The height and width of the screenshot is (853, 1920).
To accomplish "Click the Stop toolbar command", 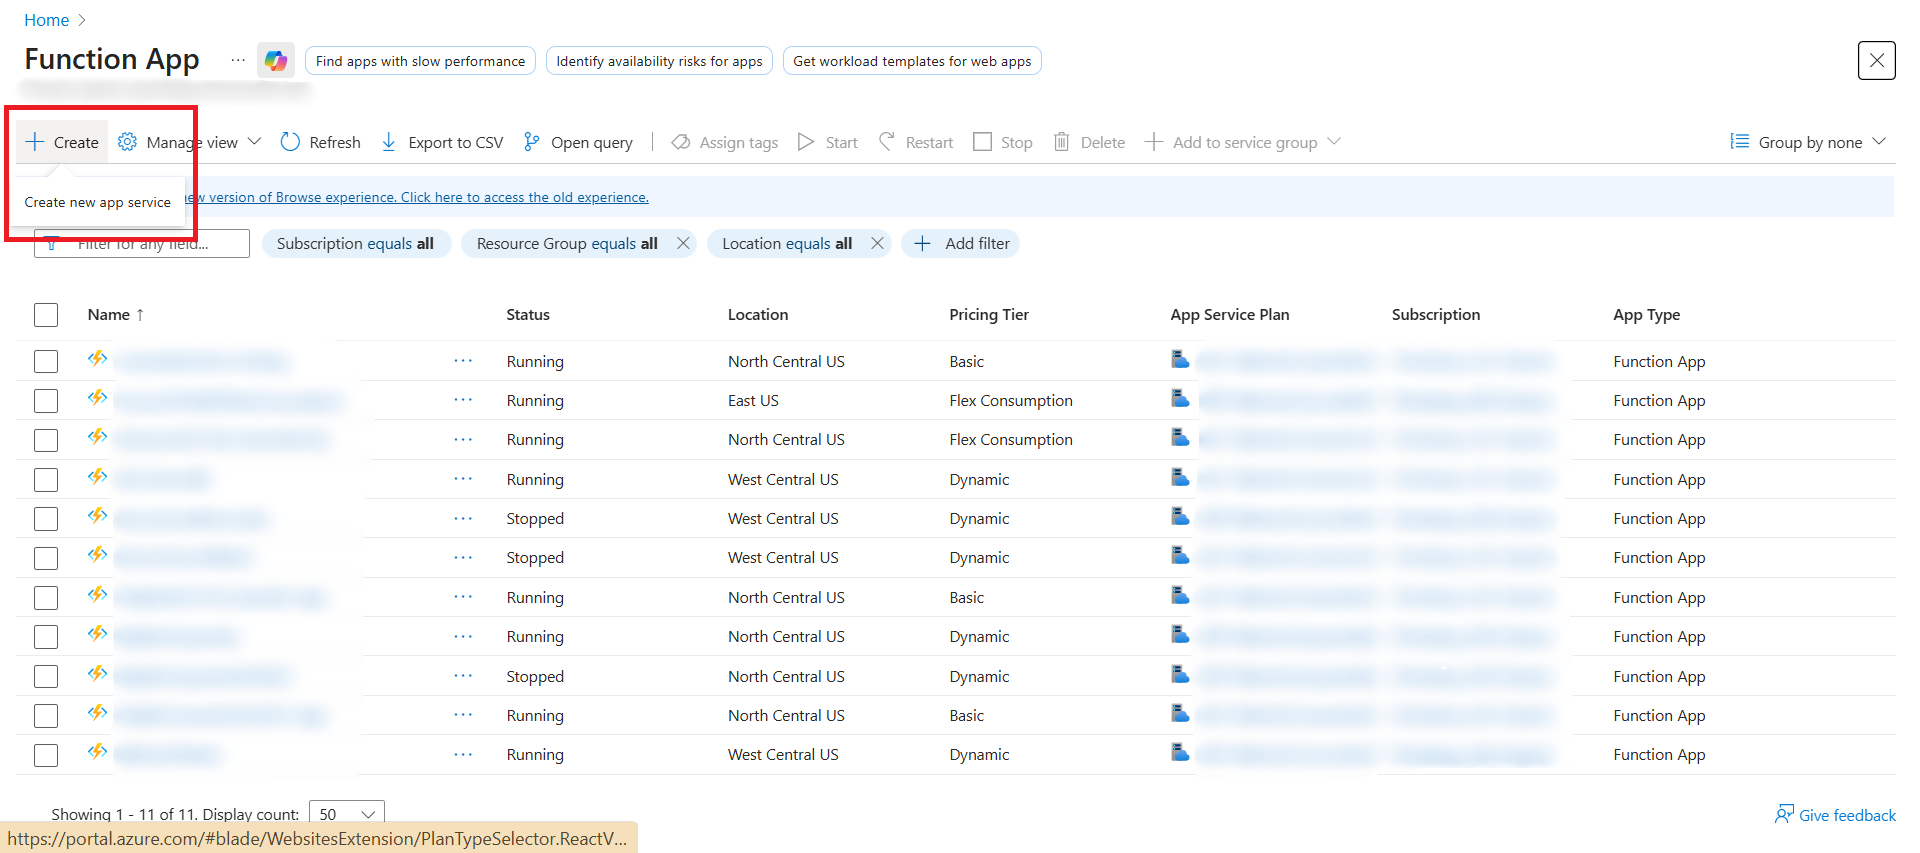I will [1003, 142].
